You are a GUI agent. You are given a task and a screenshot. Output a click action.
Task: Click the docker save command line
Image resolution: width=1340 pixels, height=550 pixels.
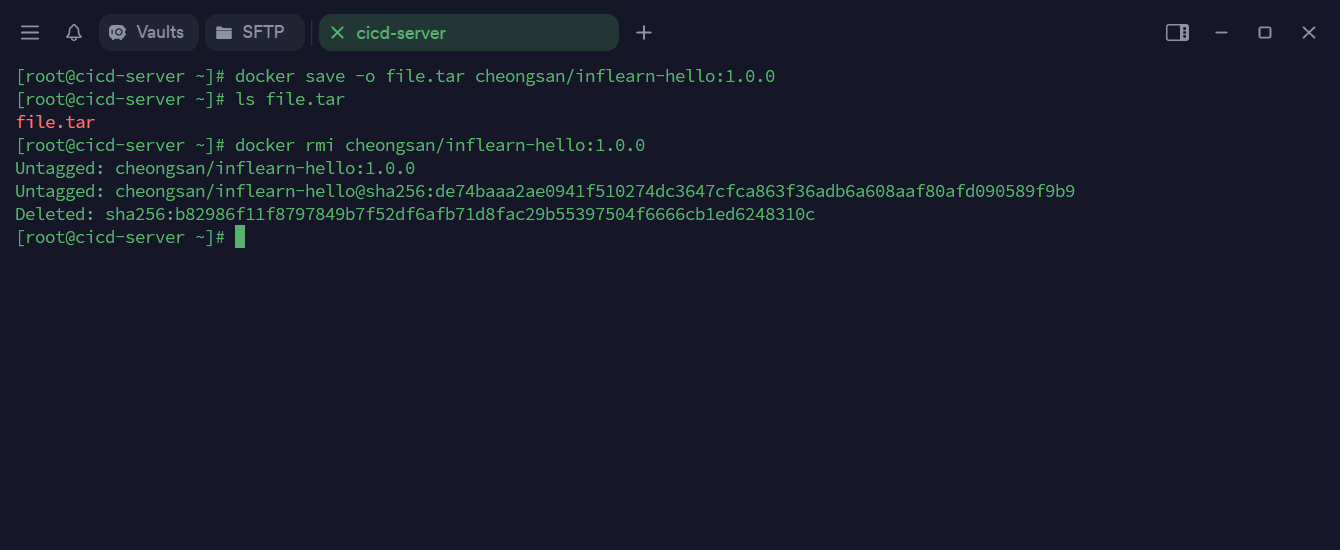pos(505,76)
